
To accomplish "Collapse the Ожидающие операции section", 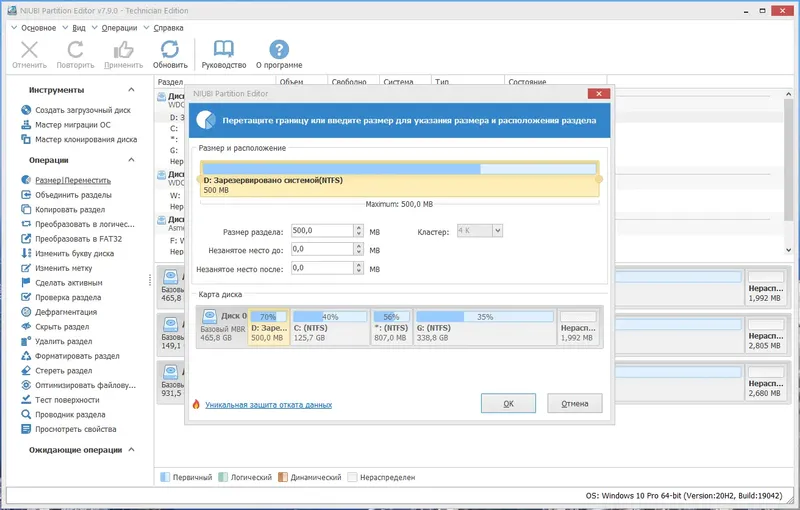I will pos(131,450).
